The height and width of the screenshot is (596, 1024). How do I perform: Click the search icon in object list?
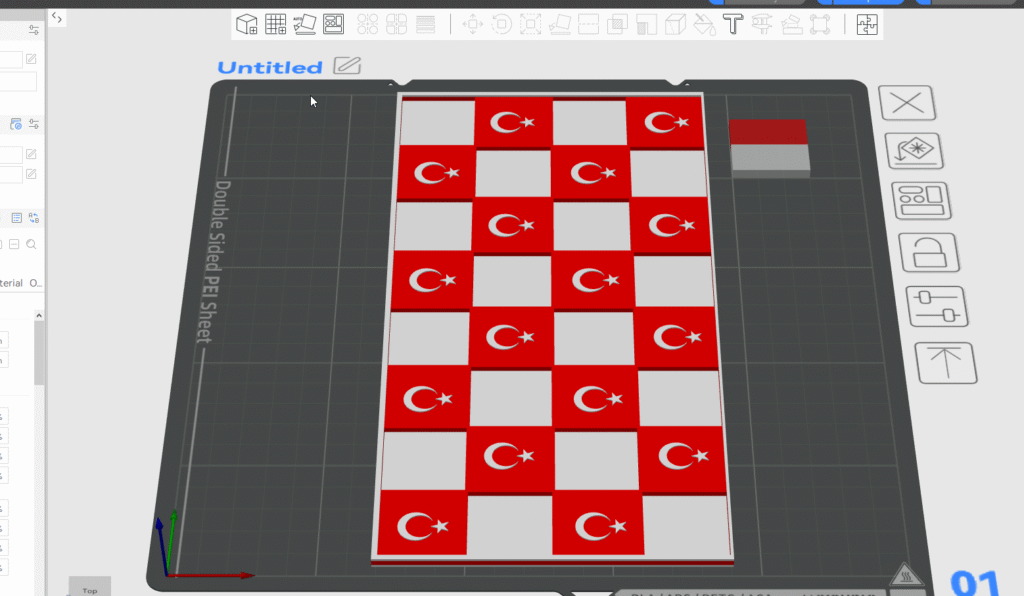click(32, 244)
